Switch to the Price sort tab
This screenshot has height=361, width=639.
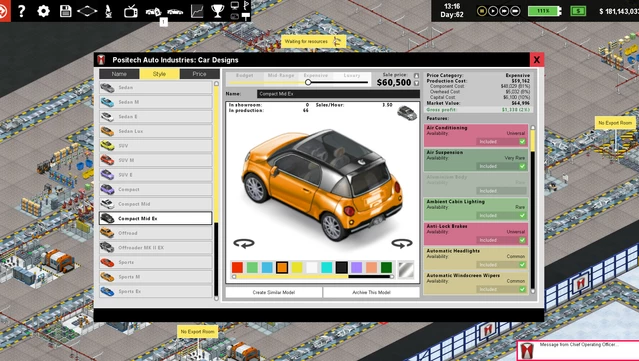point(199,74)
